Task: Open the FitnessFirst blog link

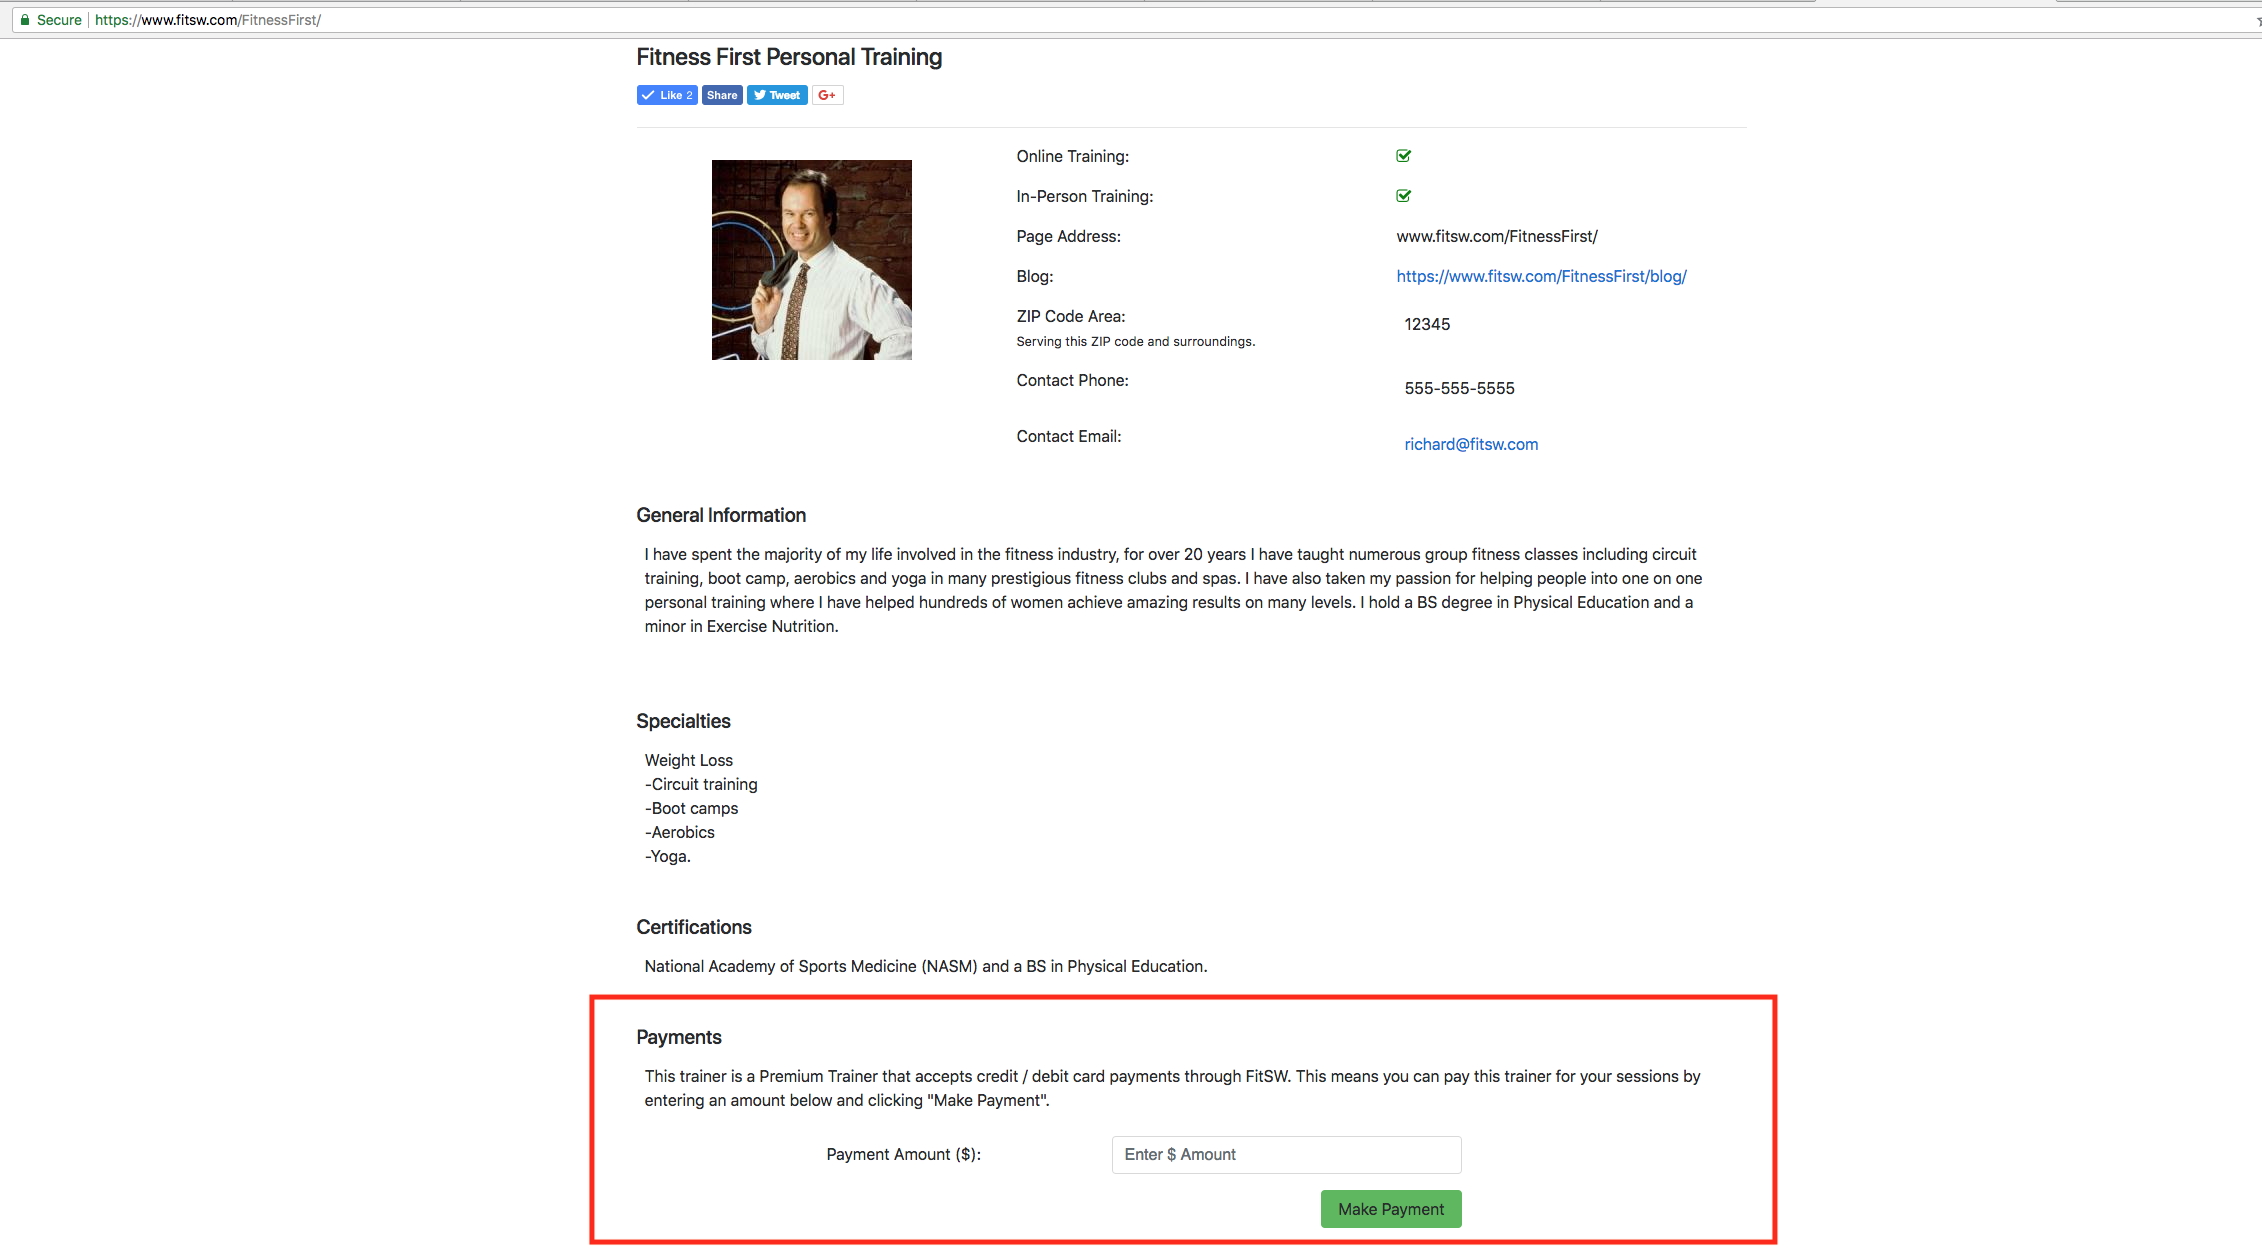Action: click(1541, 276)
